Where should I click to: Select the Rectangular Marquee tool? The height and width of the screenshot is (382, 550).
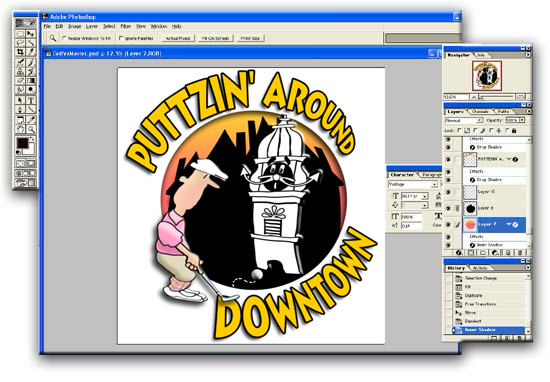20,34
